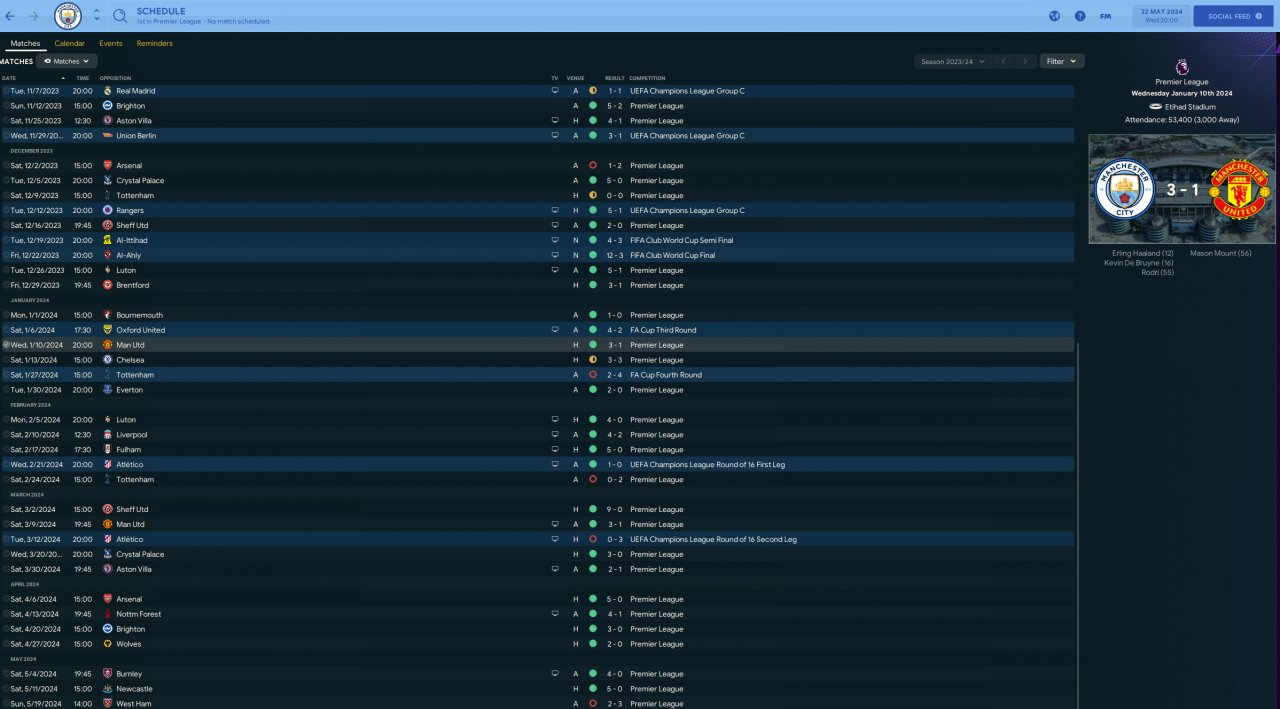1280x709 pixels.
Task: Click the Liverpool club badge
Action: [107, 435]
